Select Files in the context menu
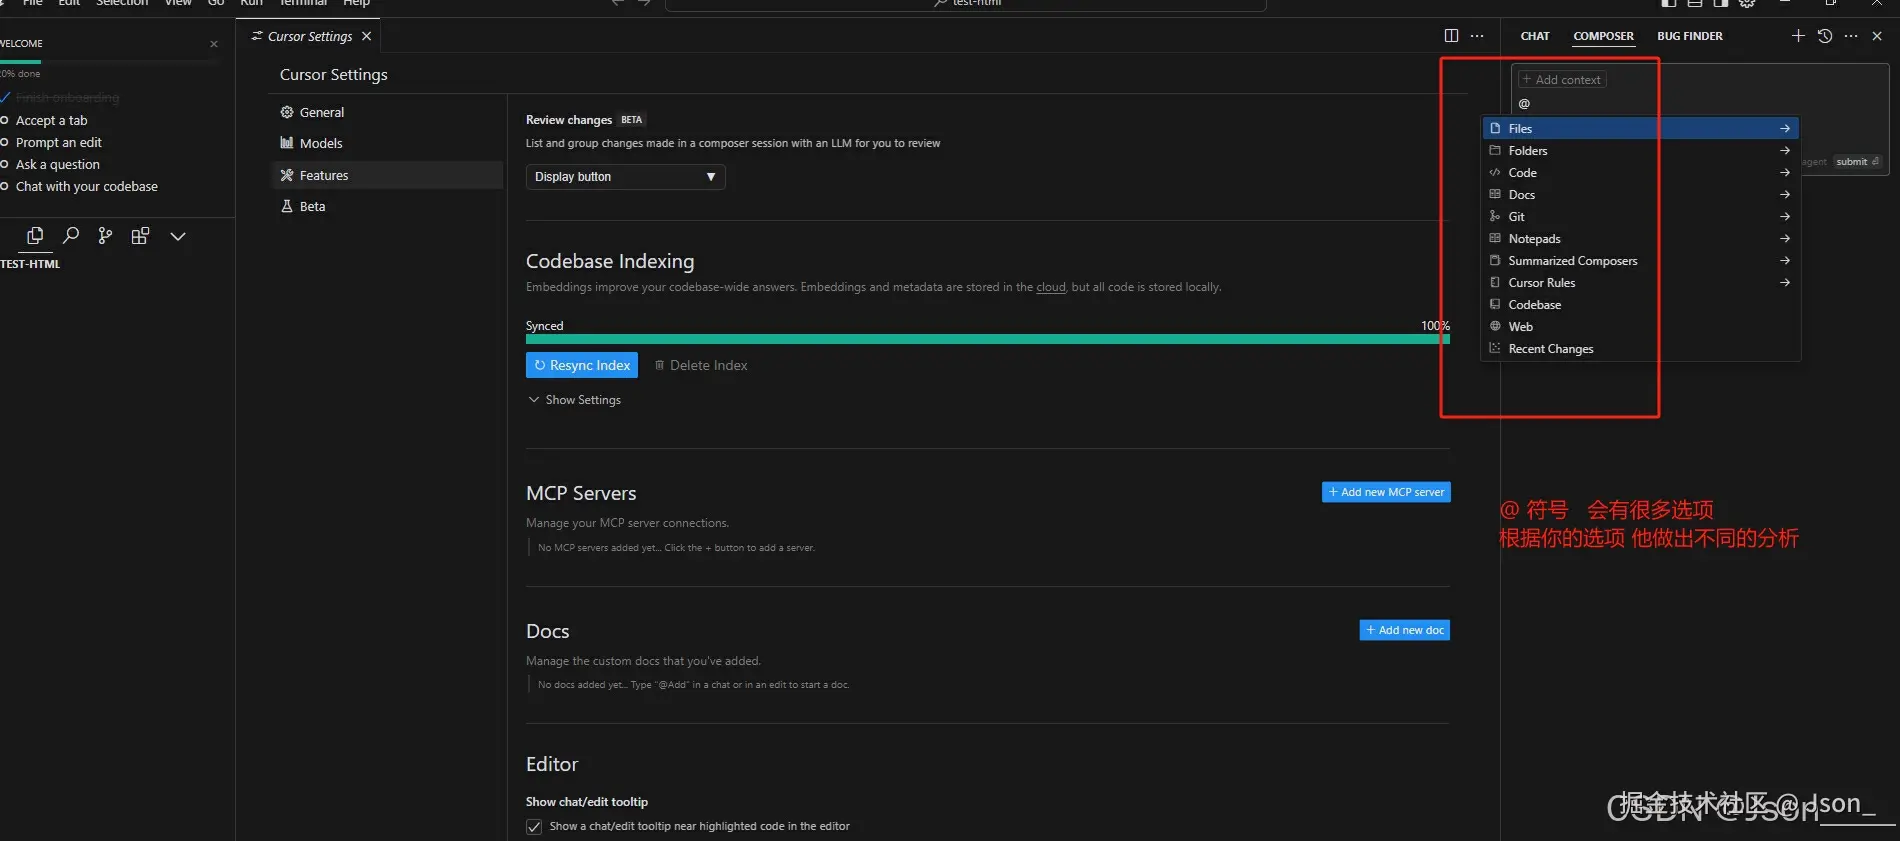Screen dimensions: 1900x841 point(1640,128)
